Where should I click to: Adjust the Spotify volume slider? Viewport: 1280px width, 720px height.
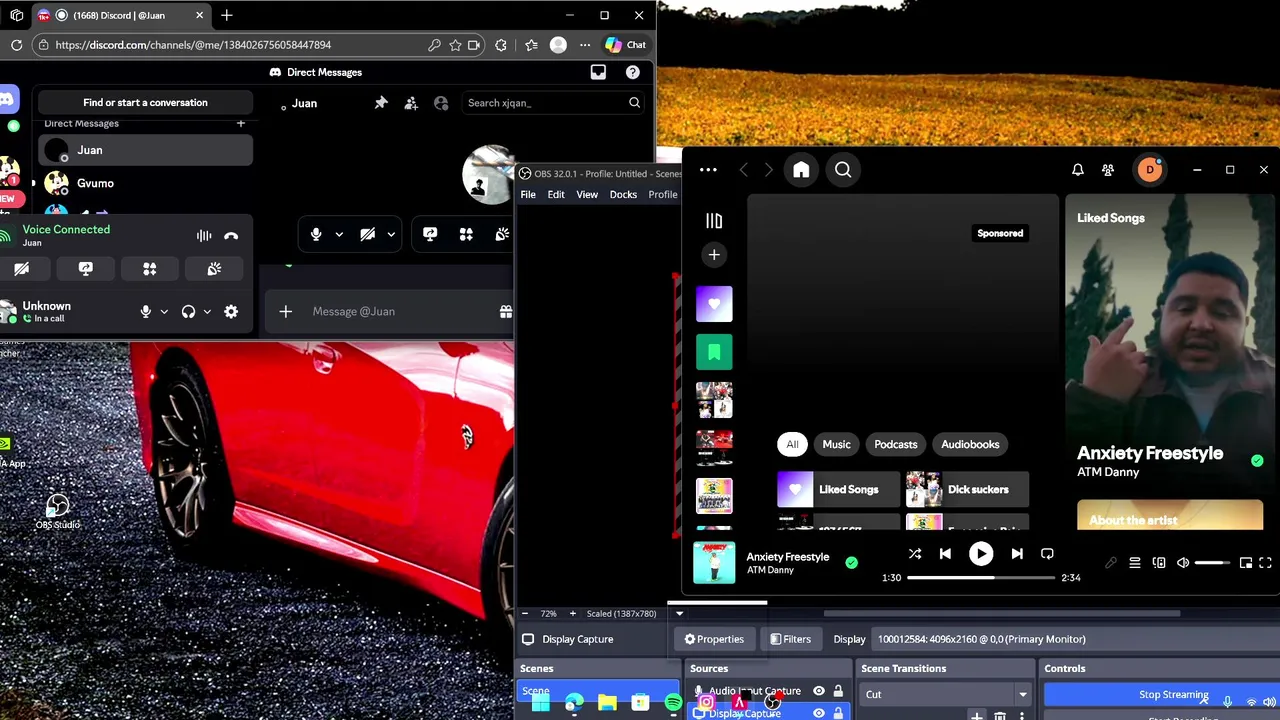[x=1213, y=563]
